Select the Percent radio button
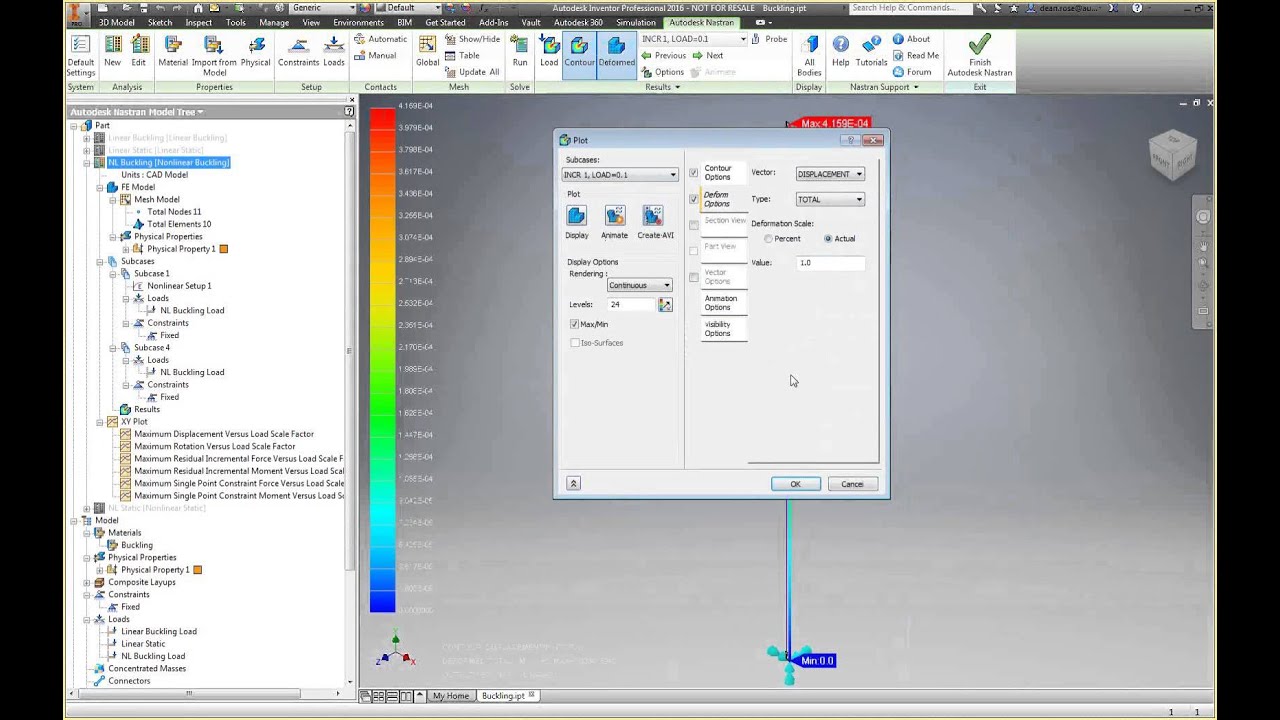Image resolution: width=1280 pixels, height=720 pixels. [768, 239]
